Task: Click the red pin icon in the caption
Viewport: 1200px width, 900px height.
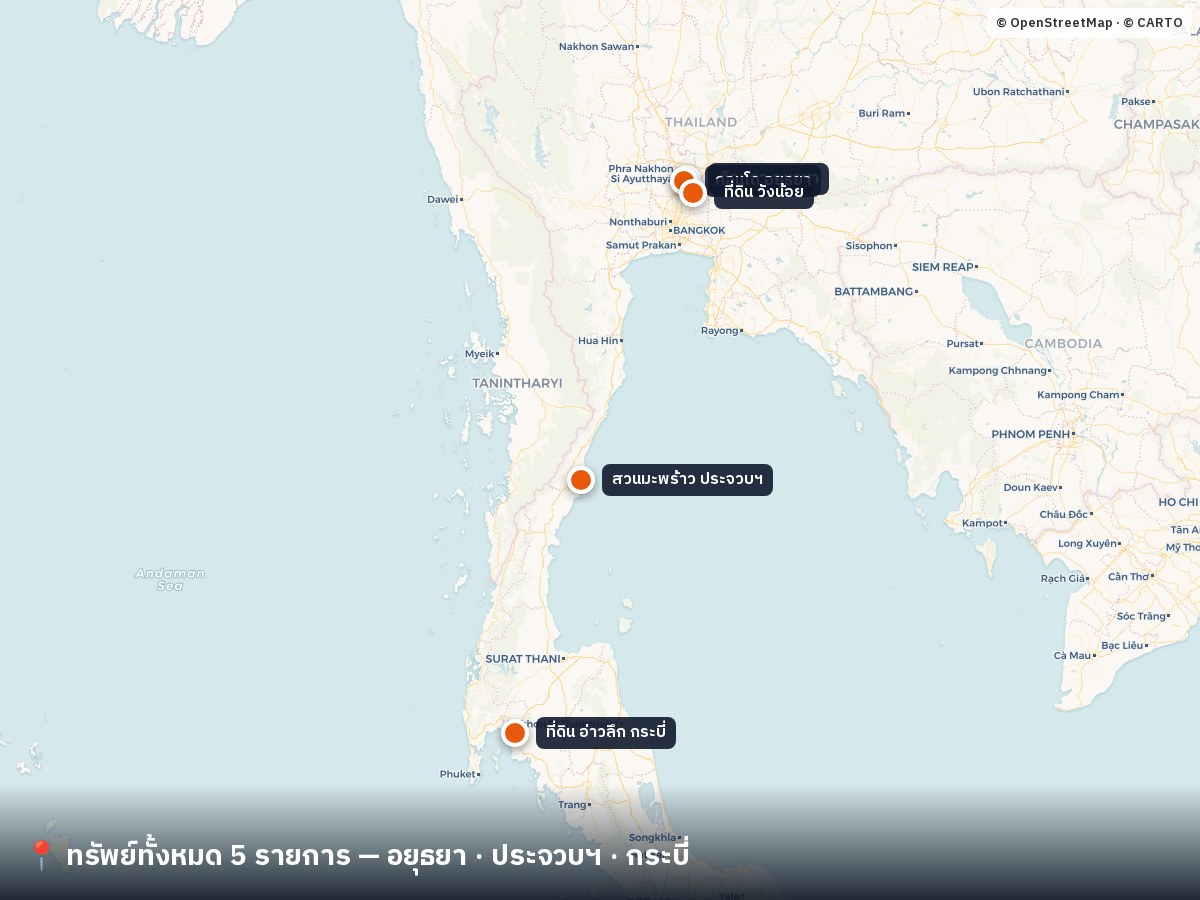Action: point(41,855)
